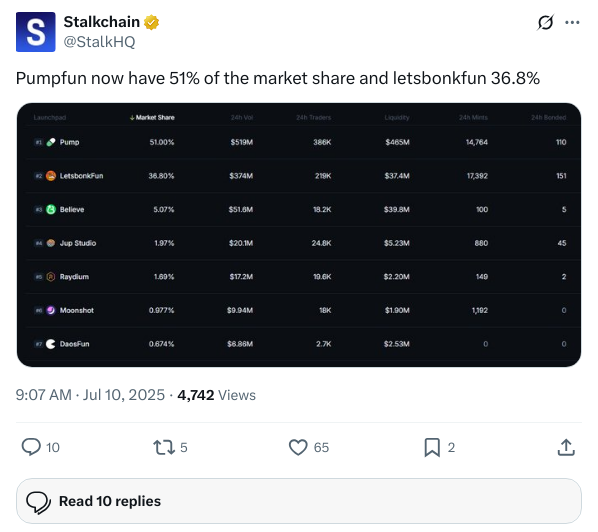Open the three-dot more options menu
This screenshot has height=532, width=598.
(x=572, y=23)
